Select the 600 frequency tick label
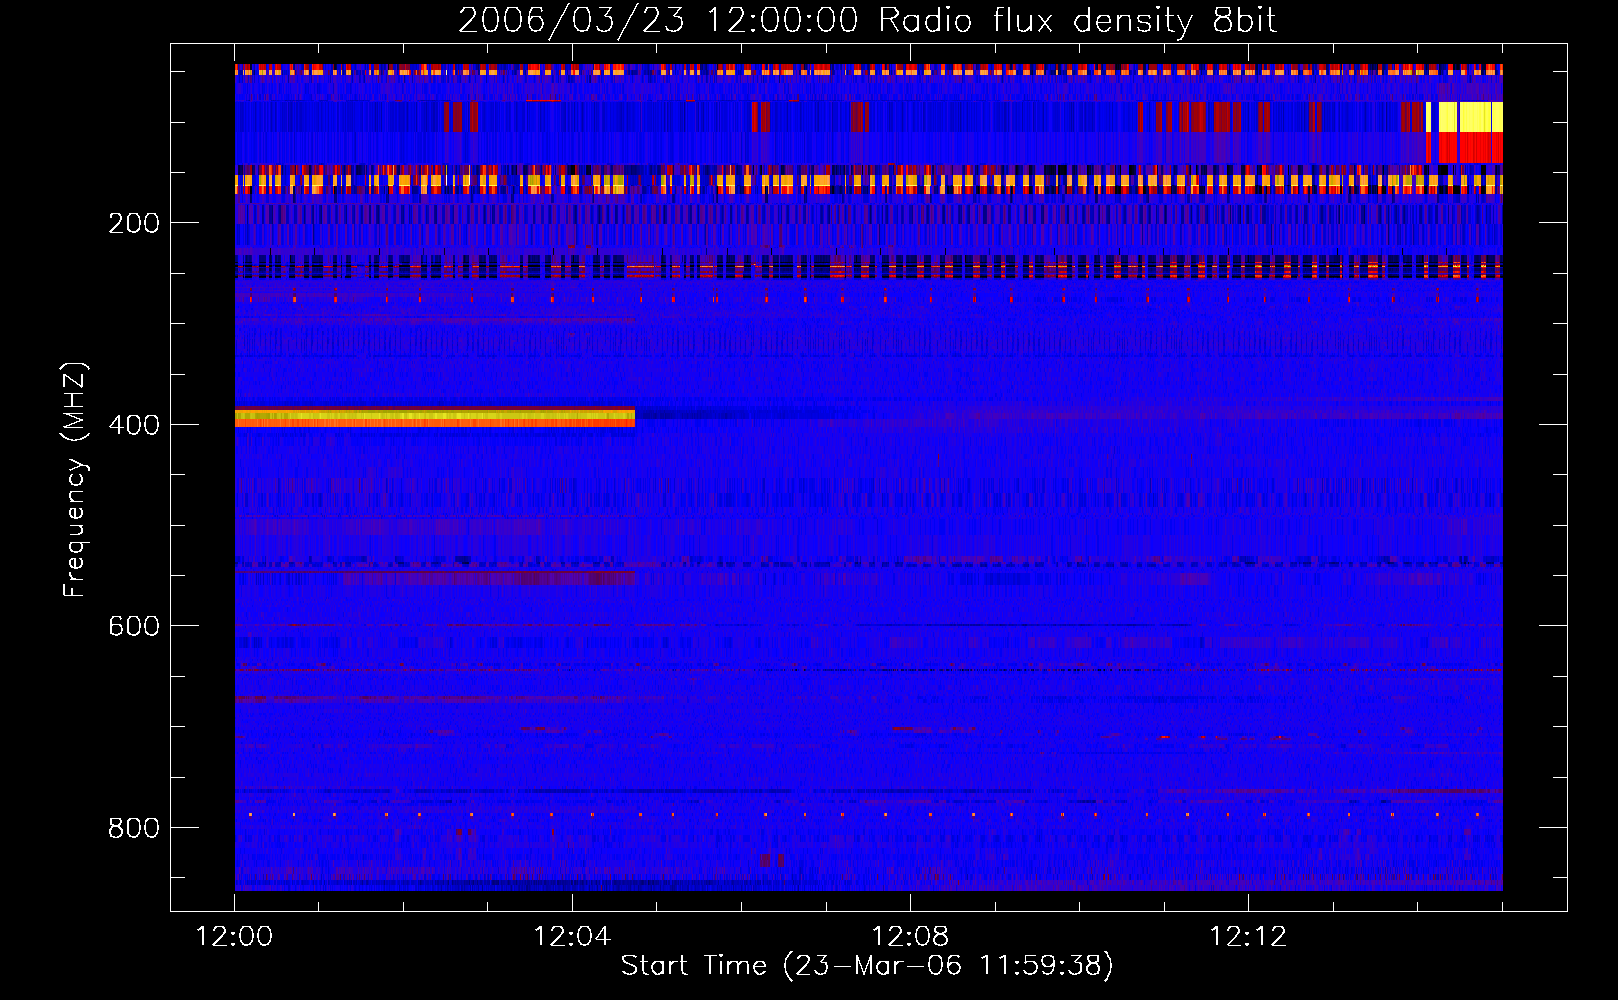The image size is (1618, 1000). pos(134,626)
